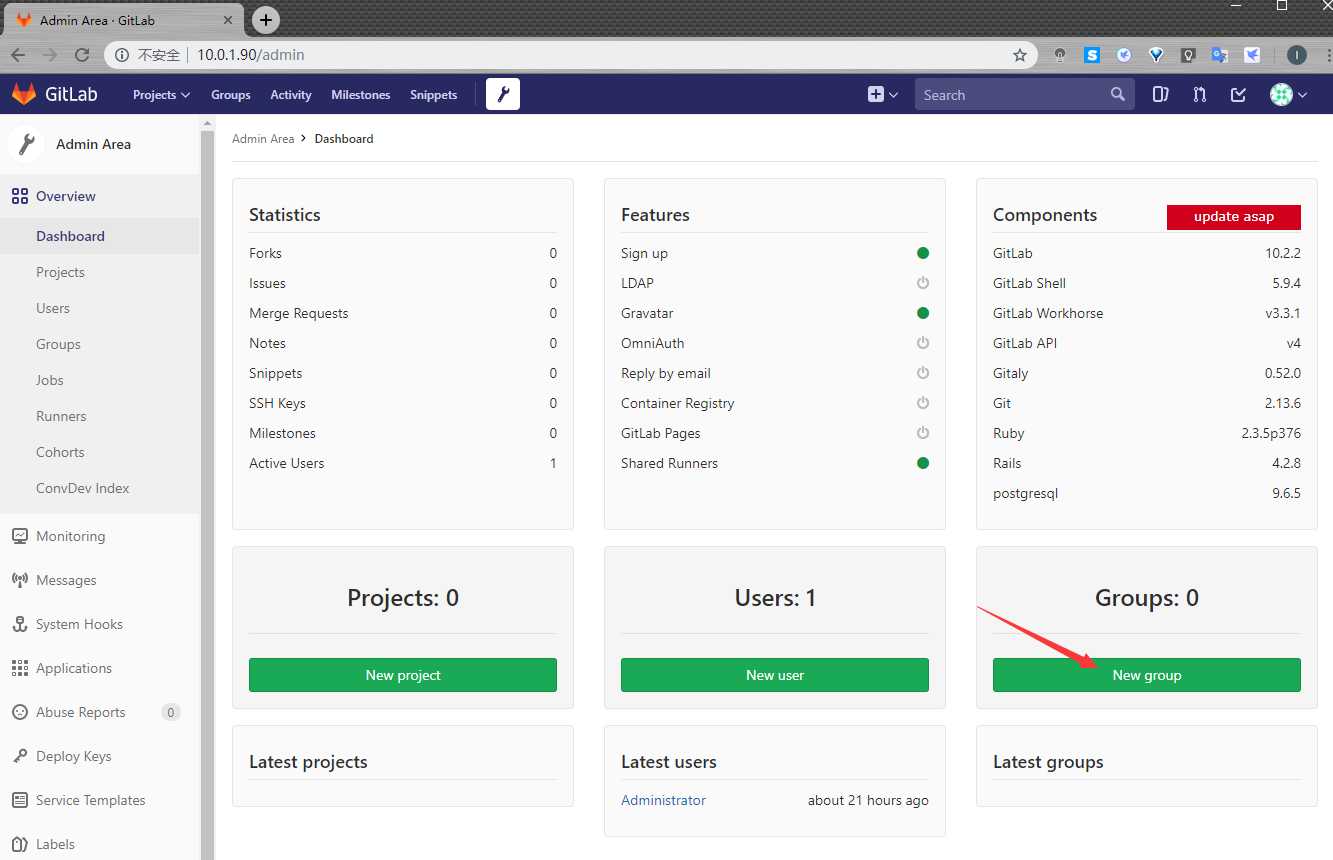Open the Snippets top navigation item
The height and width of the screenshot is (860, 1333).
434,95
